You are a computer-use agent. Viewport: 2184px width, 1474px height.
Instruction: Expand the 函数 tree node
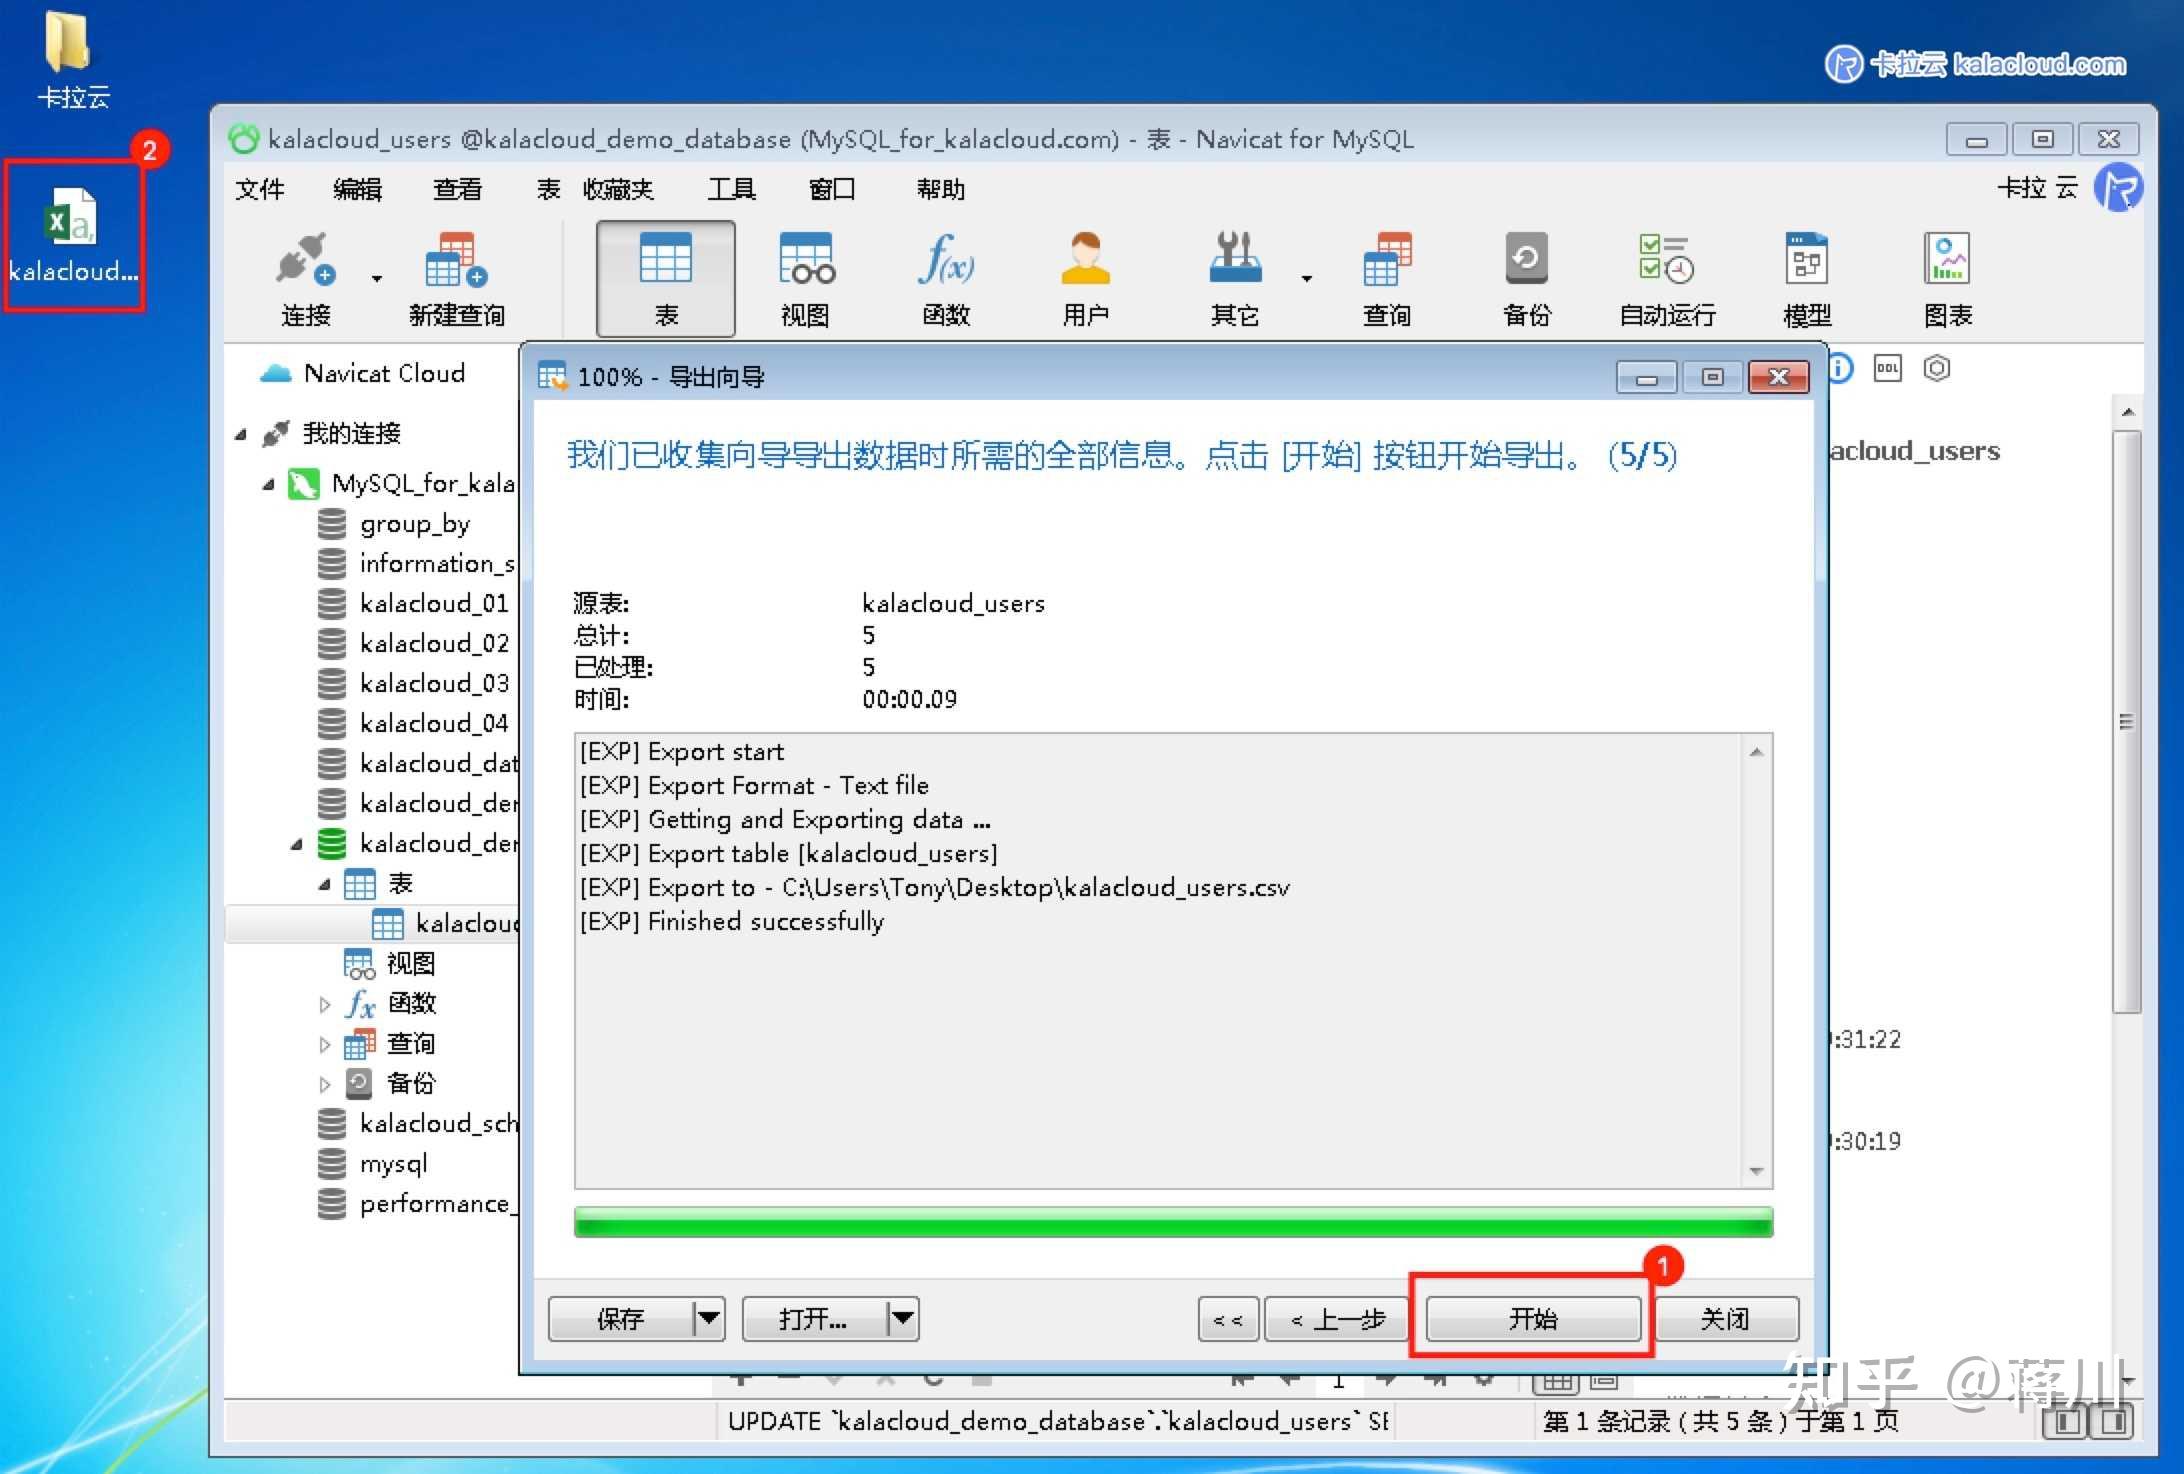[325, 1004]
